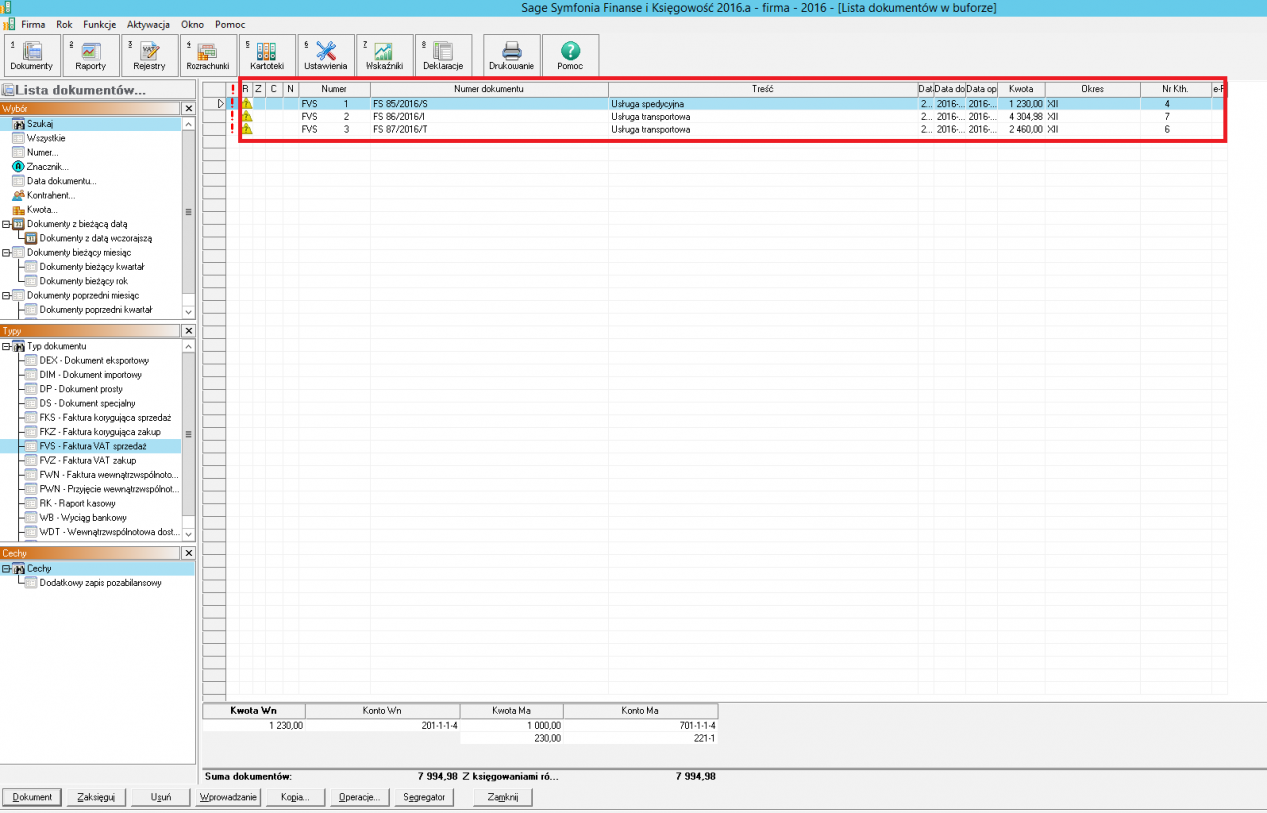Click the Segregator button

point(423,797)
